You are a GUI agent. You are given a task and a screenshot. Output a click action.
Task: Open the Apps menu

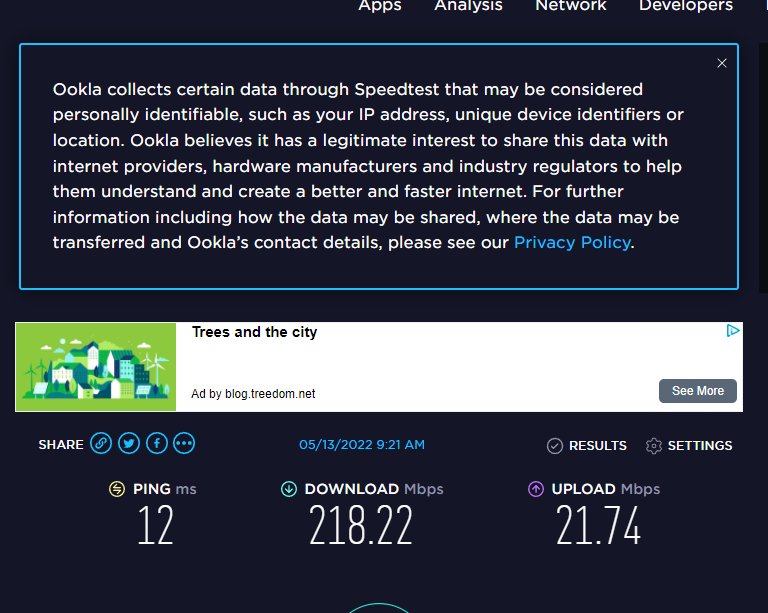(x=380, y=5)
